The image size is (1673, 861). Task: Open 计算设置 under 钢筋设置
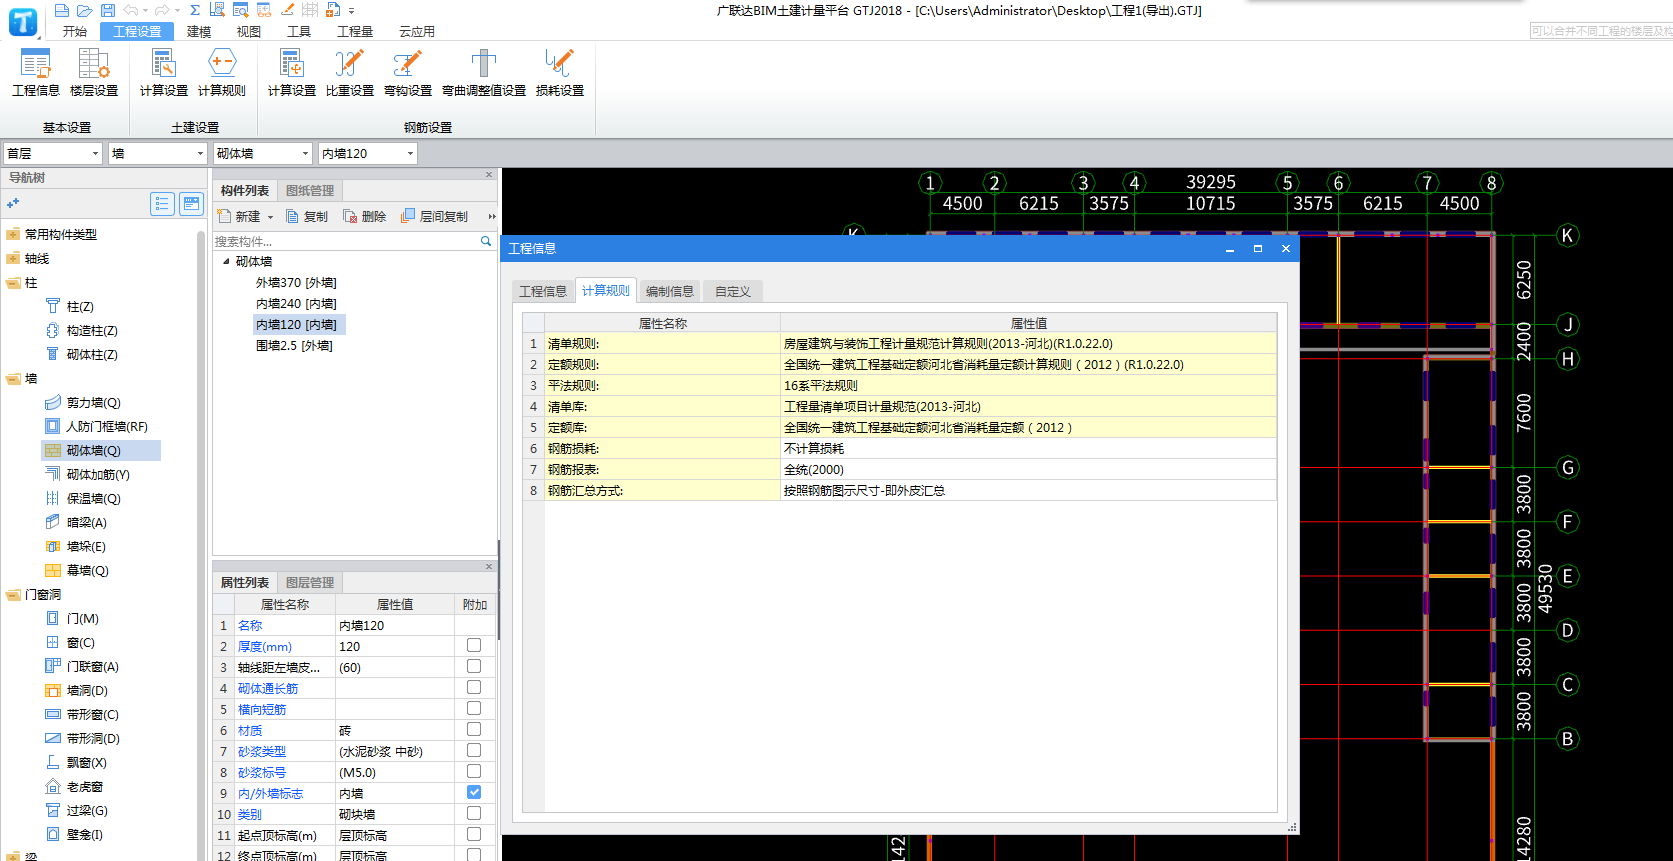291,73
